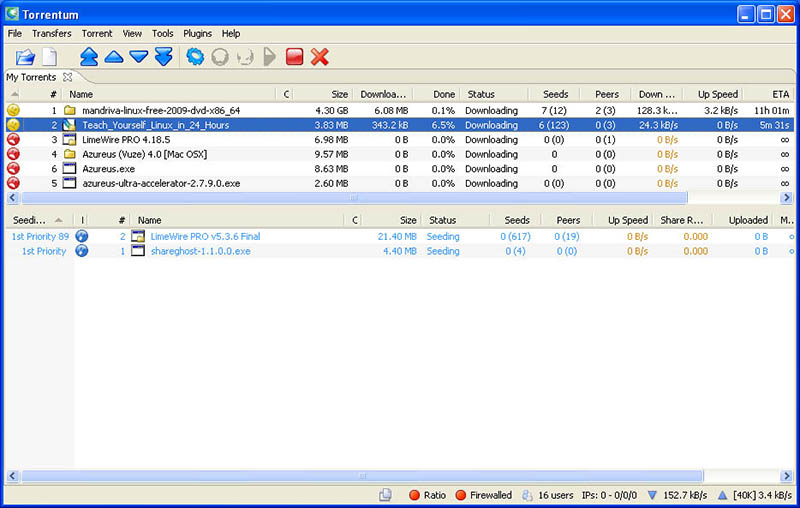This screenshot has height=508, width=800.
Task: Click the red health icon for LimeWire PRO 4.18.5
Action: (x=13, y=139)
